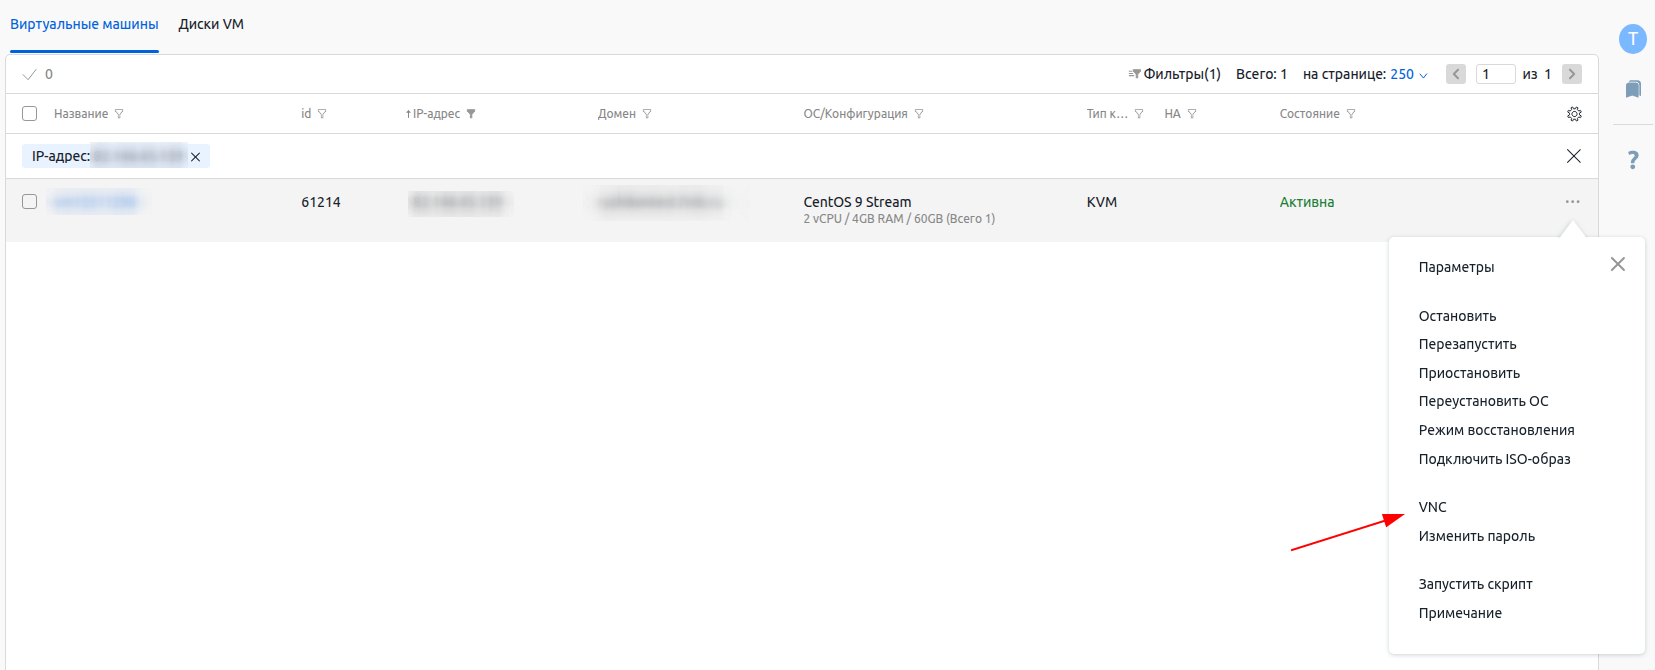1655x670 pixels.
Task: Go to the next page arrow
Action: click(1571, 74)
